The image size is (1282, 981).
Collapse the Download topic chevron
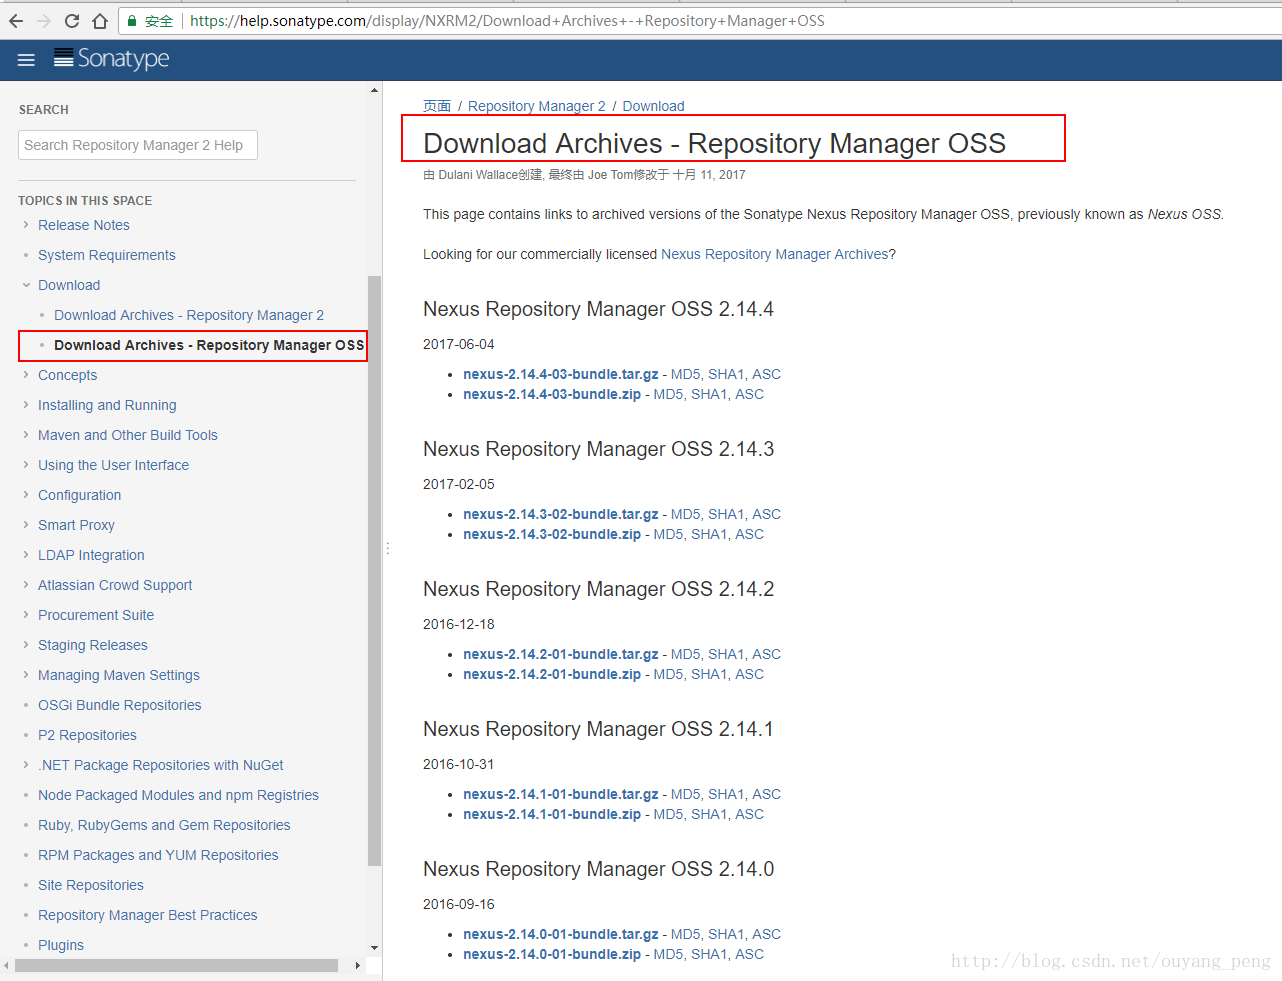pyautogui.click(x=26, y=285)
